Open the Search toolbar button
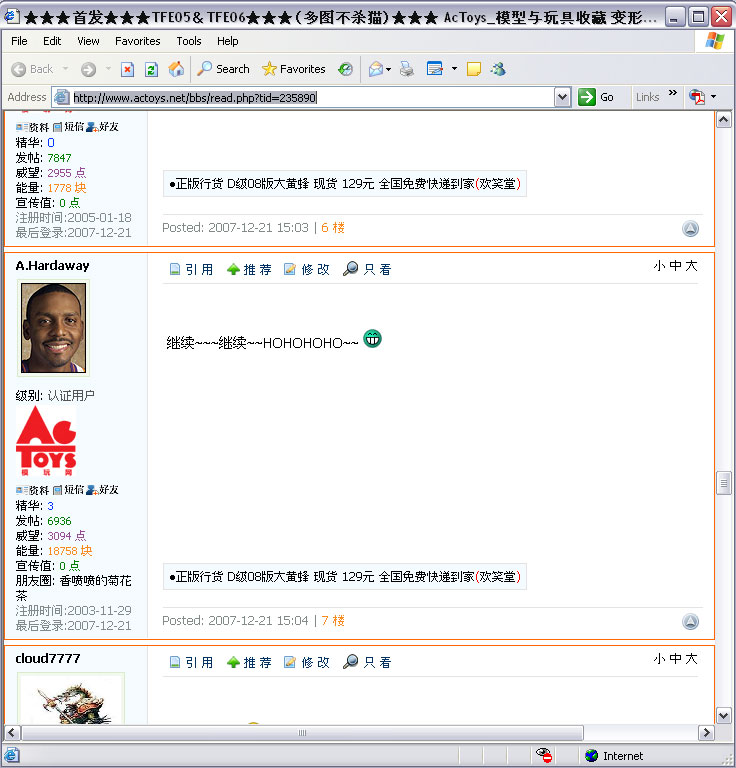The height and width of the screenshot is (768, 736). tap(223, 69)
